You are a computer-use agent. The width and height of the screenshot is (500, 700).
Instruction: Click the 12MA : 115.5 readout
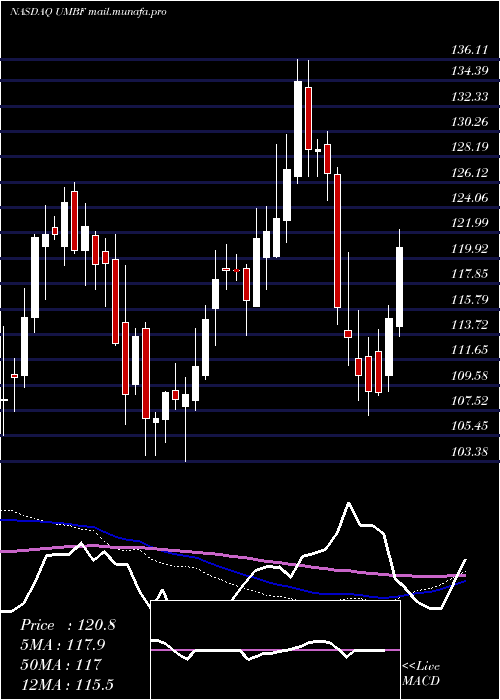(67, 684)
